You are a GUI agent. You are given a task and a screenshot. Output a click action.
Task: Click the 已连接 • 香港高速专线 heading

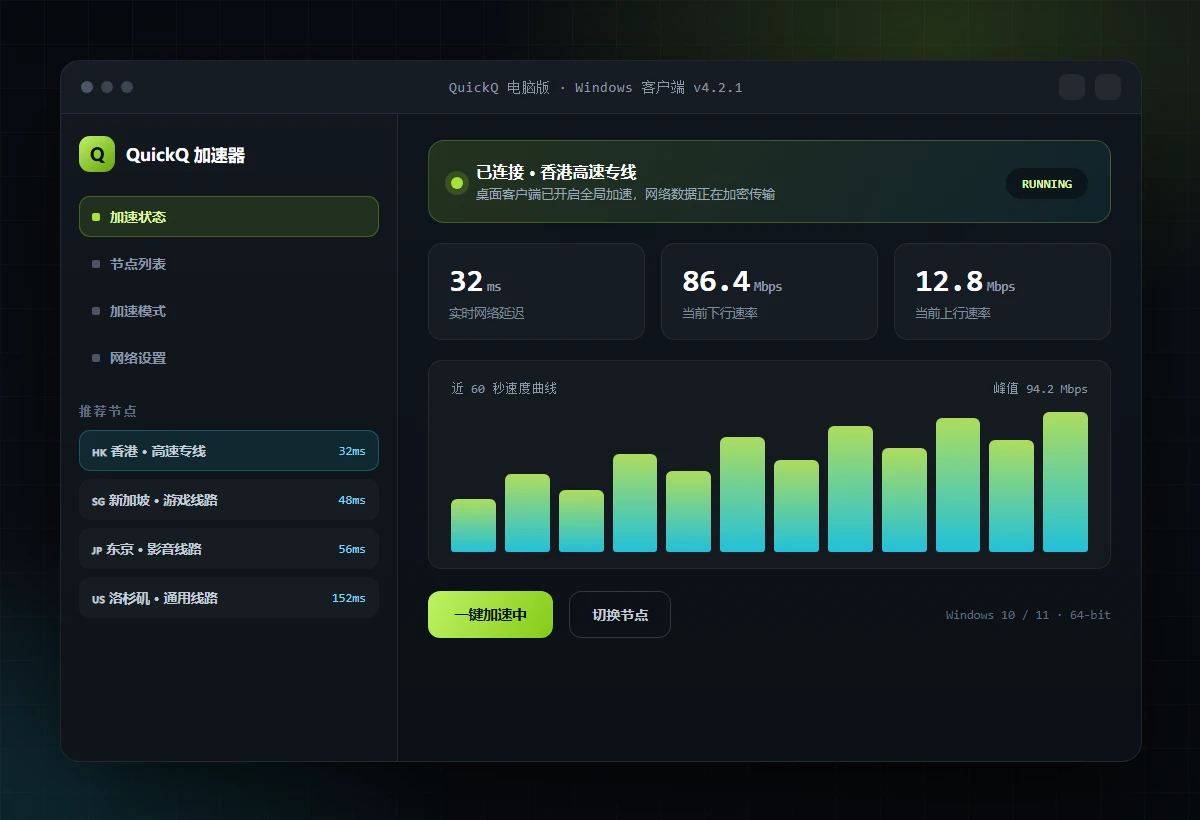[x=556, y=172]
